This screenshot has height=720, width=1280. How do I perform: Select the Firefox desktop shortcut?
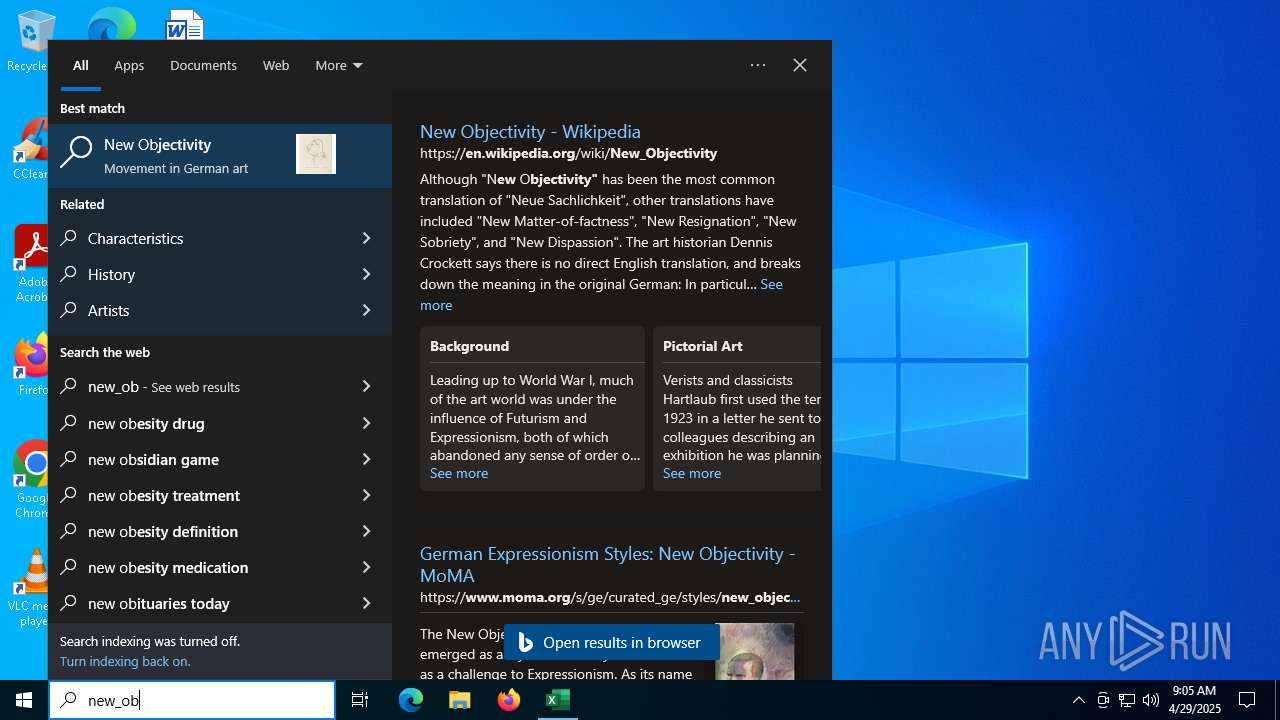(x=32, y=366)
